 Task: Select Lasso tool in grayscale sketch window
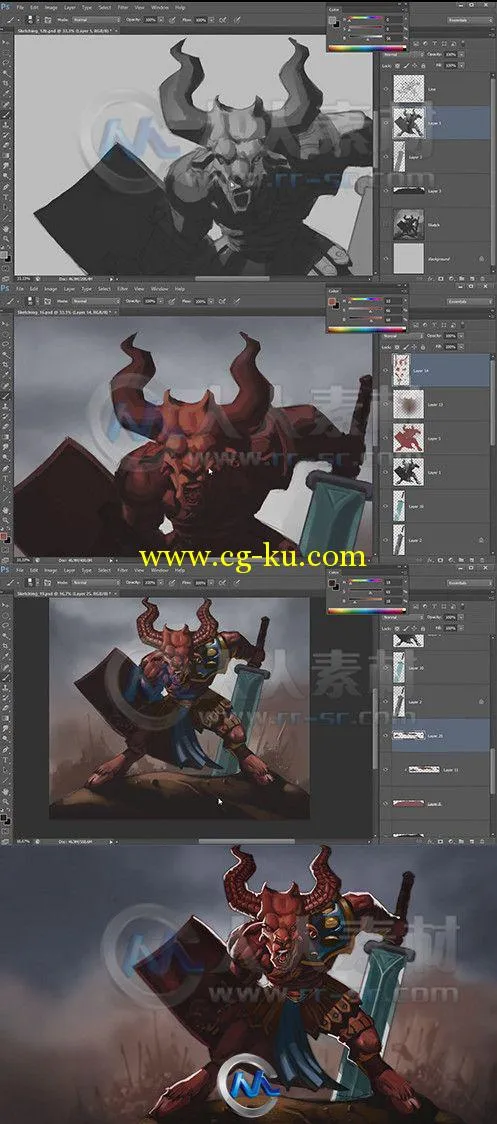tap(6, 62)
